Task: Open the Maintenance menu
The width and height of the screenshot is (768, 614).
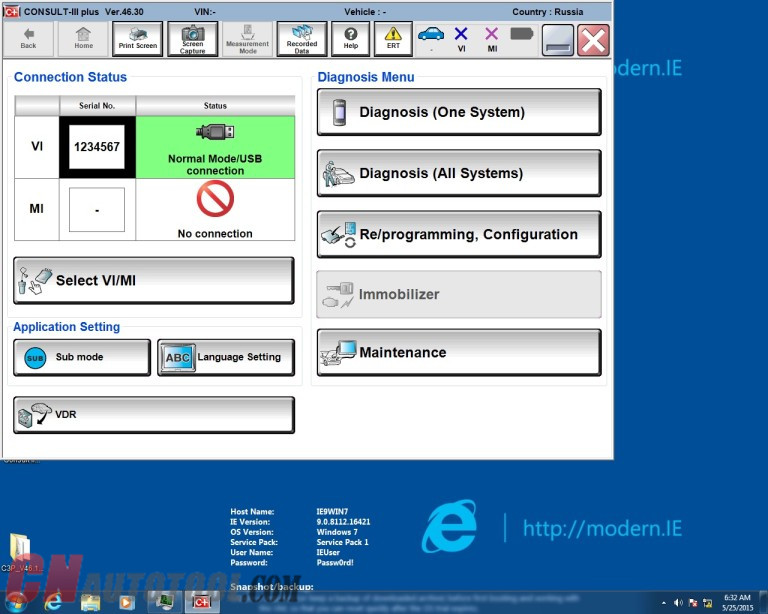Action: point(459,353)
